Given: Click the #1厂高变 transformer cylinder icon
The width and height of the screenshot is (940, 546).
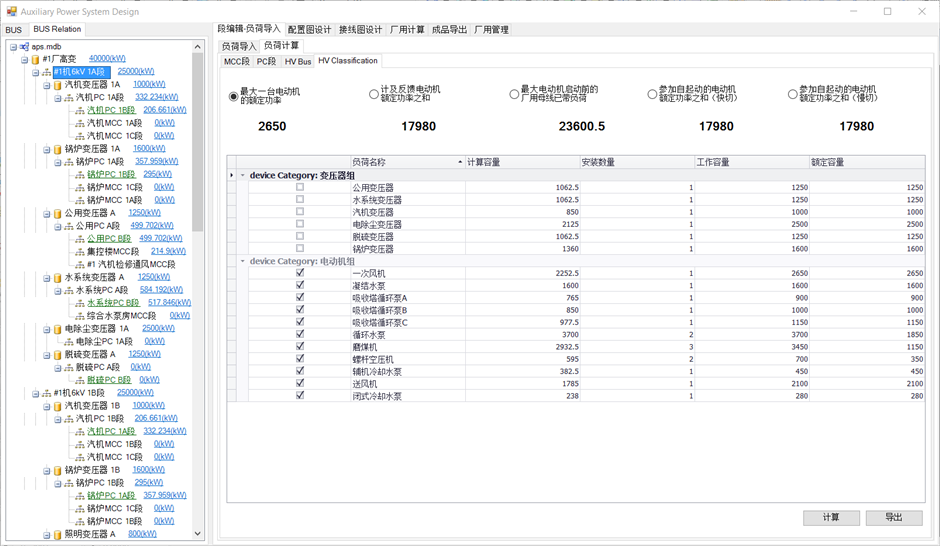Looking at the screenshot, I should coord(35,59).
